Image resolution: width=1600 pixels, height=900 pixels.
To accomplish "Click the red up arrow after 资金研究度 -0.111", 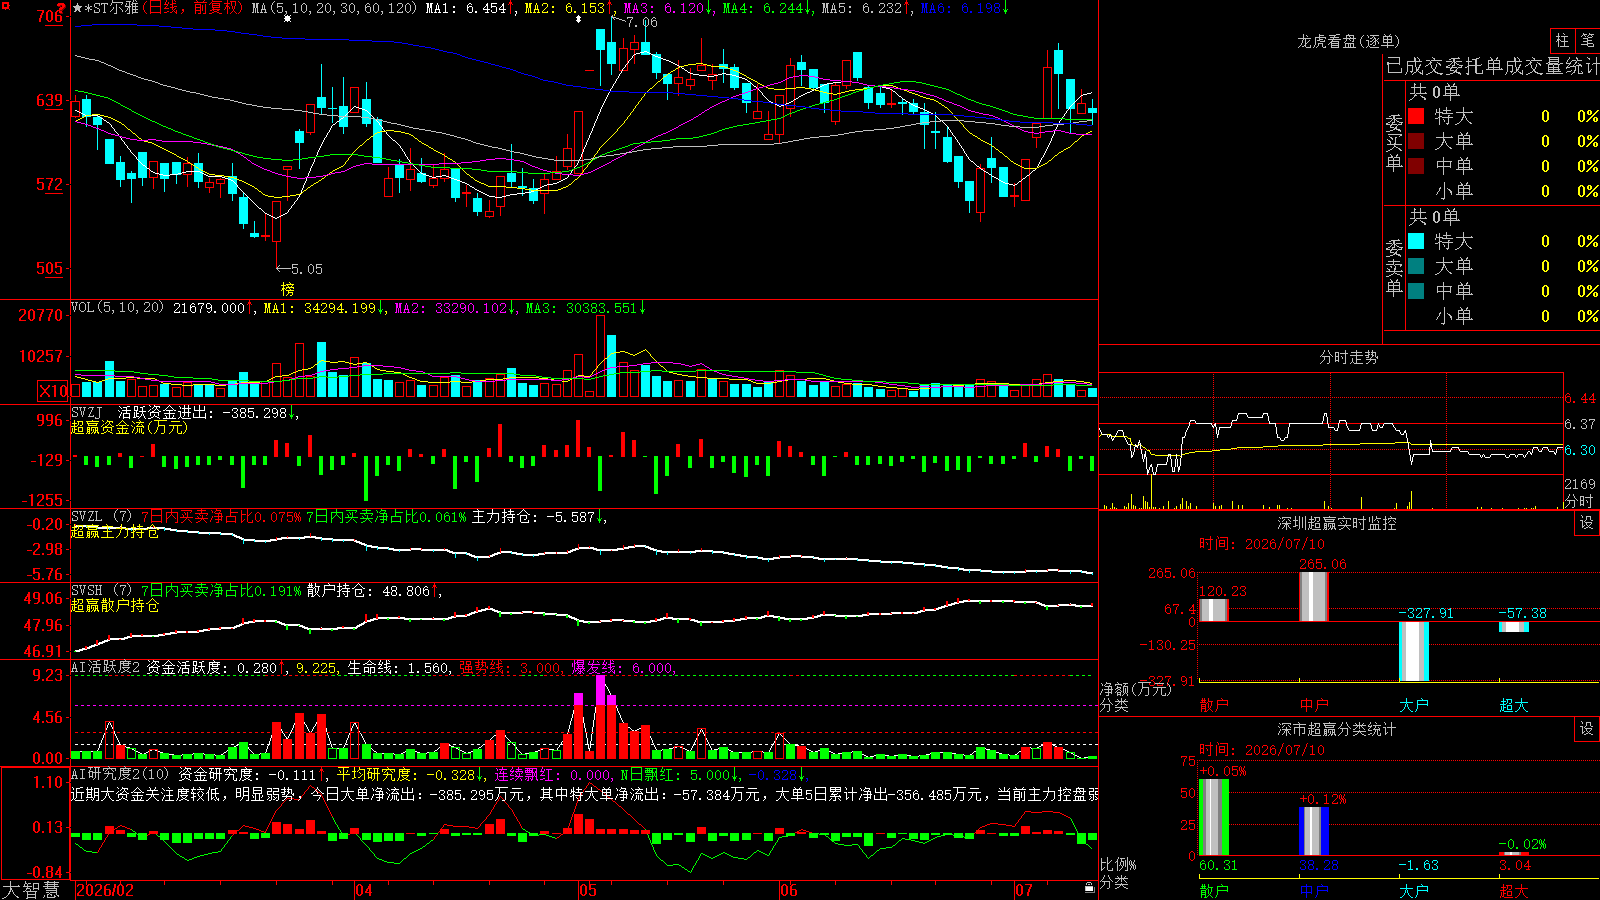I will point(322,775).
